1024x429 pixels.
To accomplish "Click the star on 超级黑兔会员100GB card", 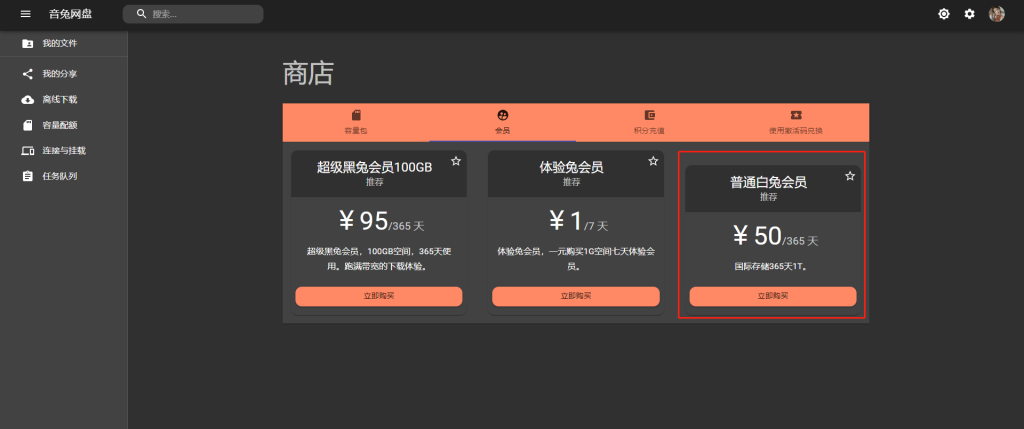I will (456, 161).
